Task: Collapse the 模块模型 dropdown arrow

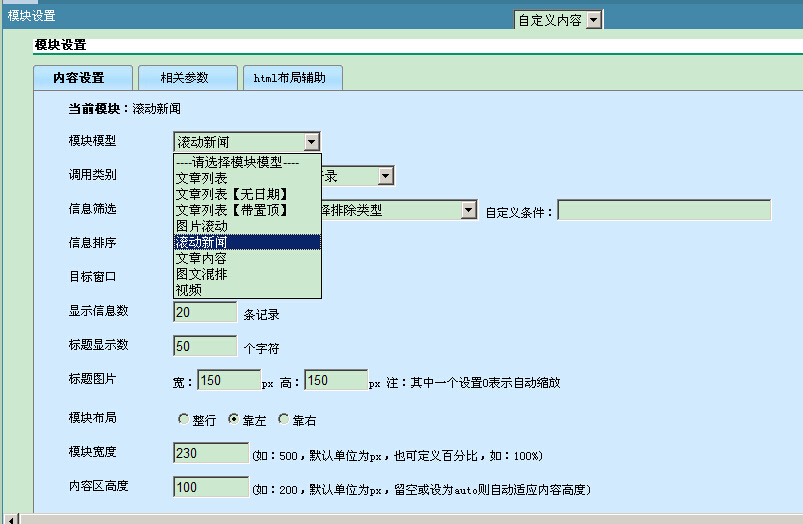Action: (312, 142)
